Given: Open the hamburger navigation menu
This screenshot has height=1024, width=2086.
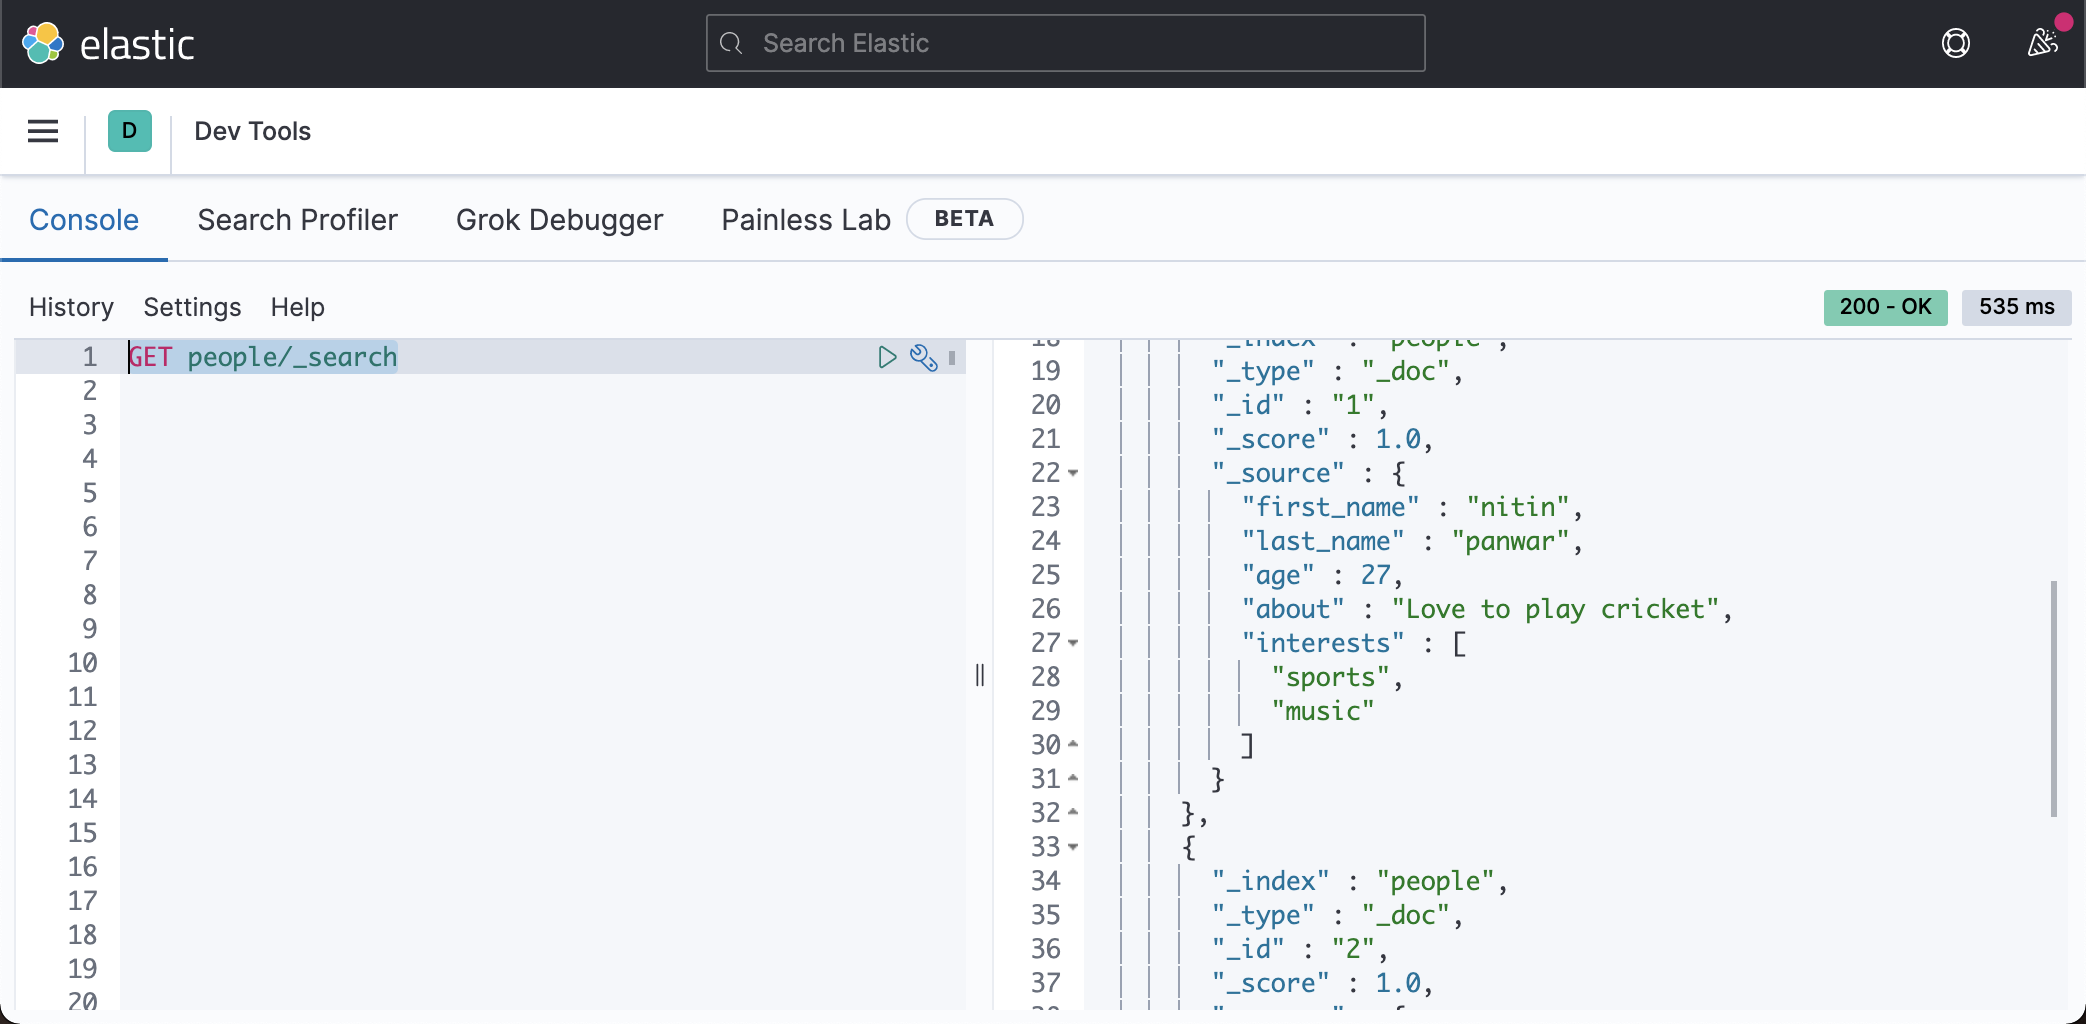Looking at the screenshot, I should pos(43,131).
